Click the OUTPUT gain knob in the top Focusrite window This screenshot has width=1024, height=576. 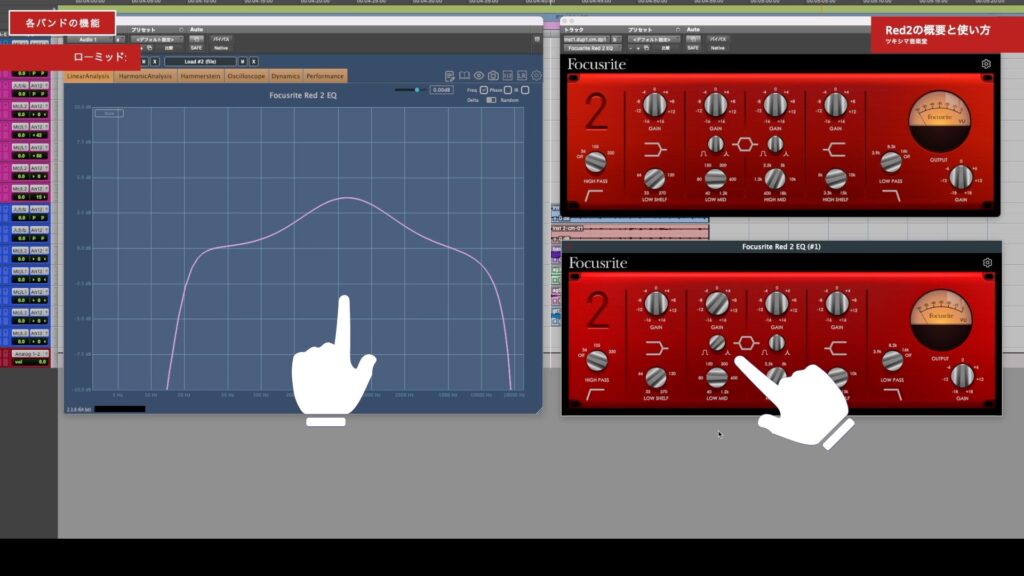coord(961,177)
